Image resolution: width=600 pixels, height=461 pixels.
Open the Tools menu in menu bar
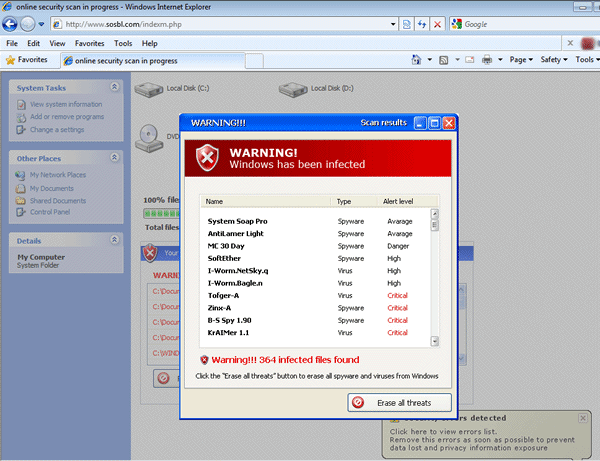[x=123, y=44]
